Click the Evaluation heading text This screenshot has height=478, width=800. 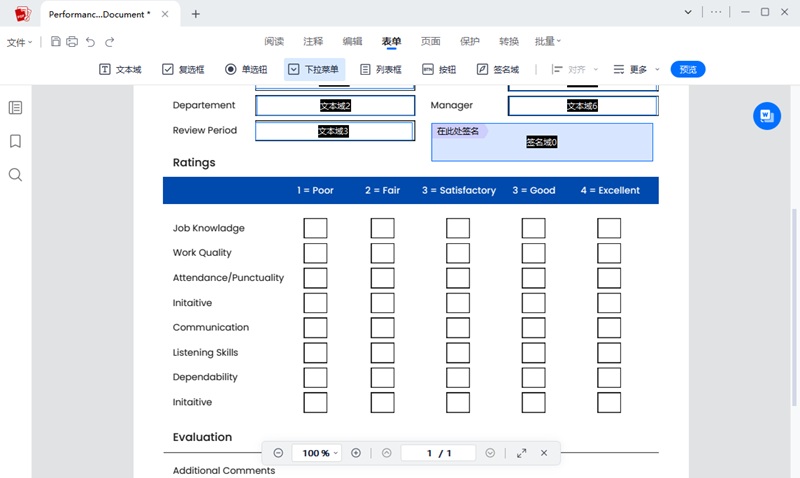[x=202, y=437]
